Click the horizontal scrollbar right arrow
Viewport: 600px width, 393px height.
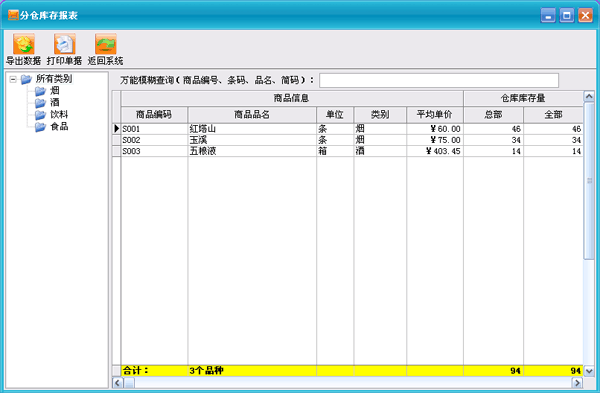tap(577, 382)
